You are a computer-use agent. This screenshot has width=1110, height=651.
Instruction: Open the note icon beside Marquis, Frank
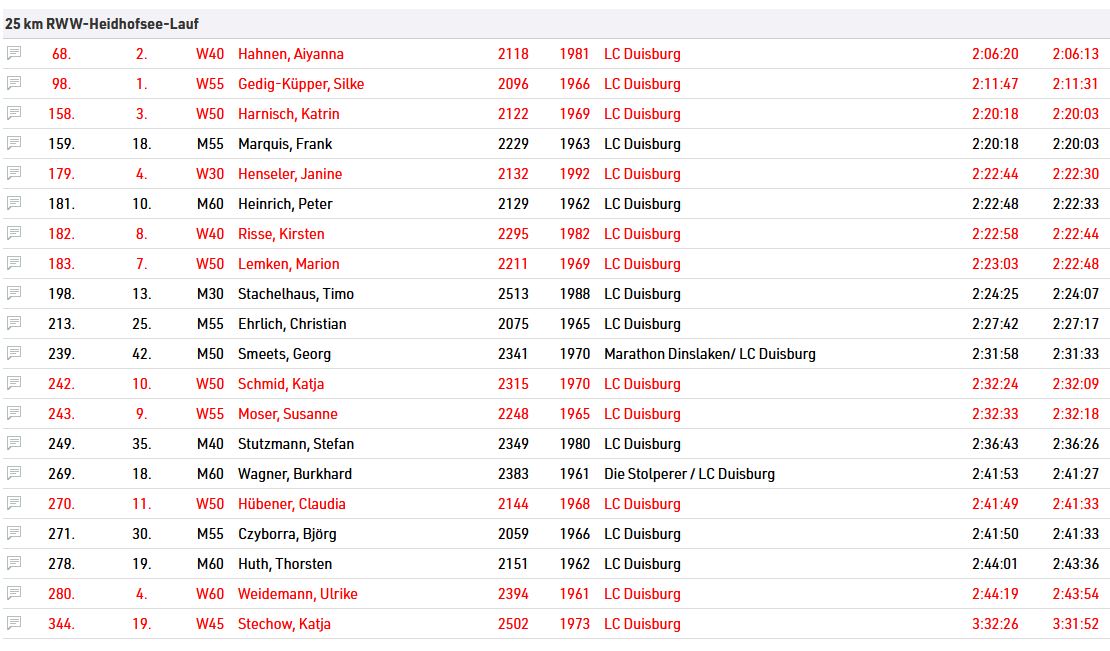14,143
